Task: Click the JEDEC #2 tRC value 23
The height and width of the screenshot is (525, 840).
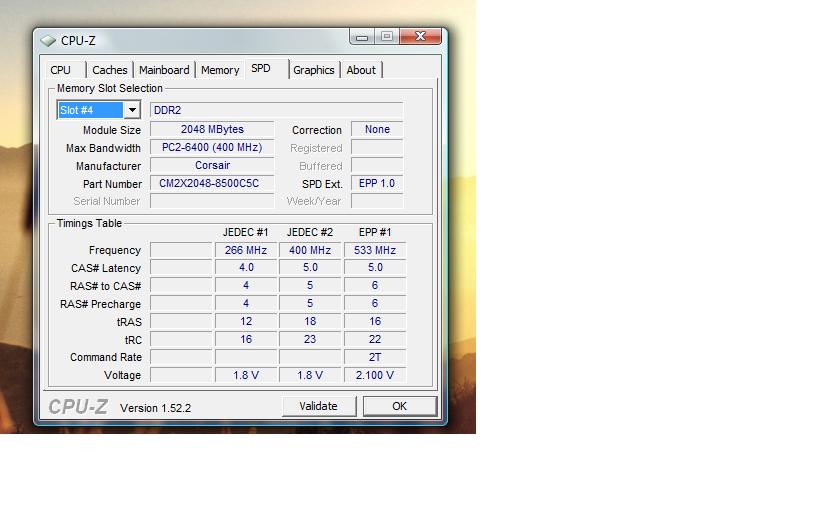Action: tap(310, 339)
